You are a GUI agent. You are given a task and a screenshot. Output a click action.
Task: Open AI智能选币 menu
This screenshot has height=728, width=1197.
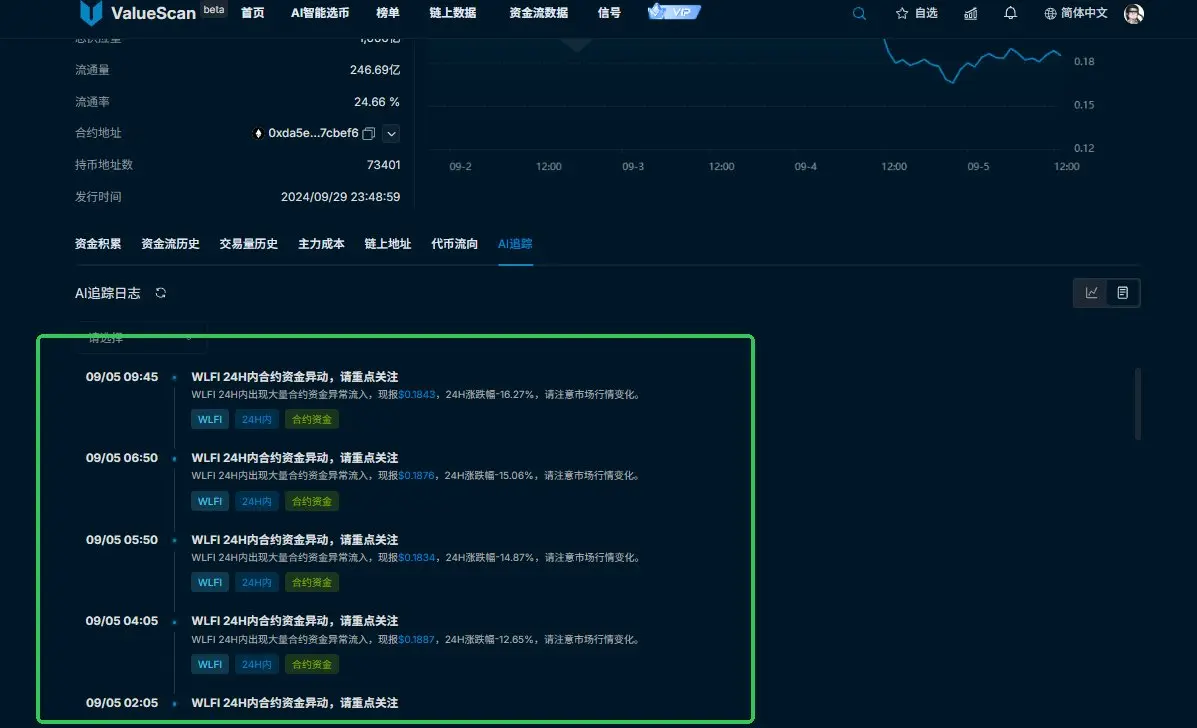(320, 13)
